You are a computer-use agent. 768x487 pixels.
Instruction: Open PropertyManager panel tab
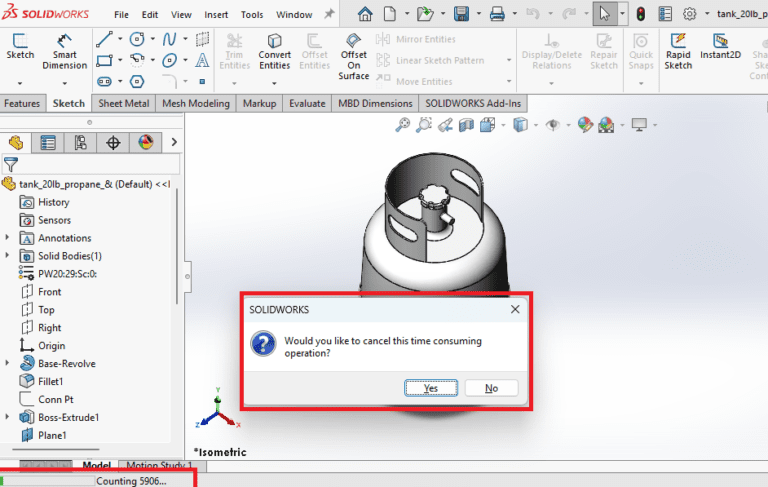coord(48,143)
